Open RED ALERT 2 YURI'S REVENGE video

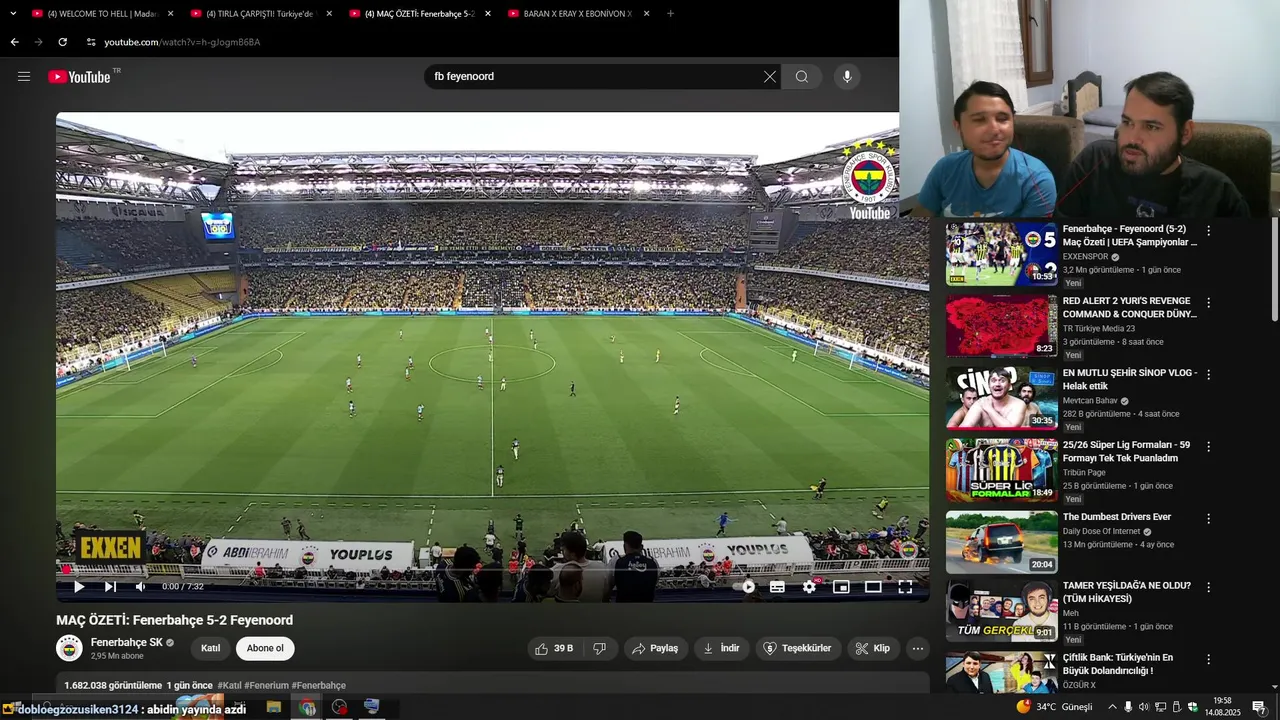1129,307
